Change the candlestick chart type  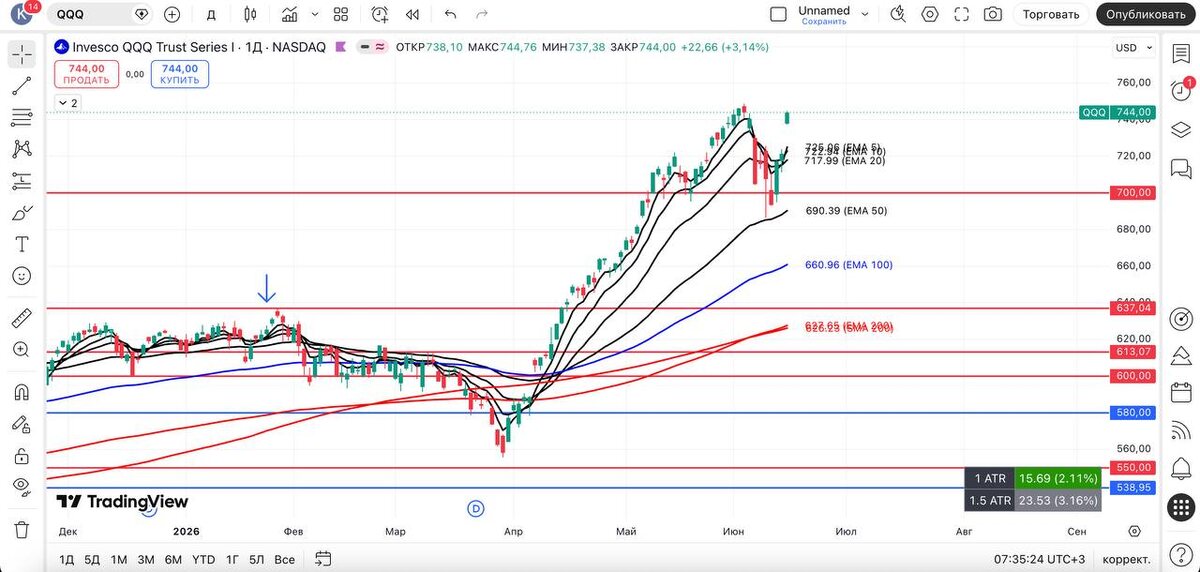coord(250,14)
